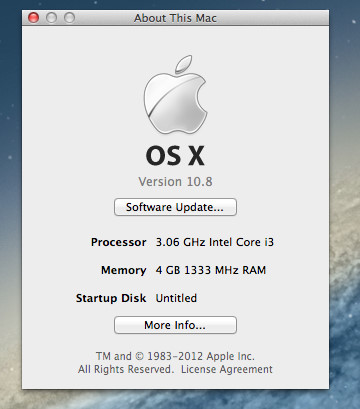Viewport: 360px width, 409px height.
Task: Click the gray minimize window button
Action: coord(51,18)
